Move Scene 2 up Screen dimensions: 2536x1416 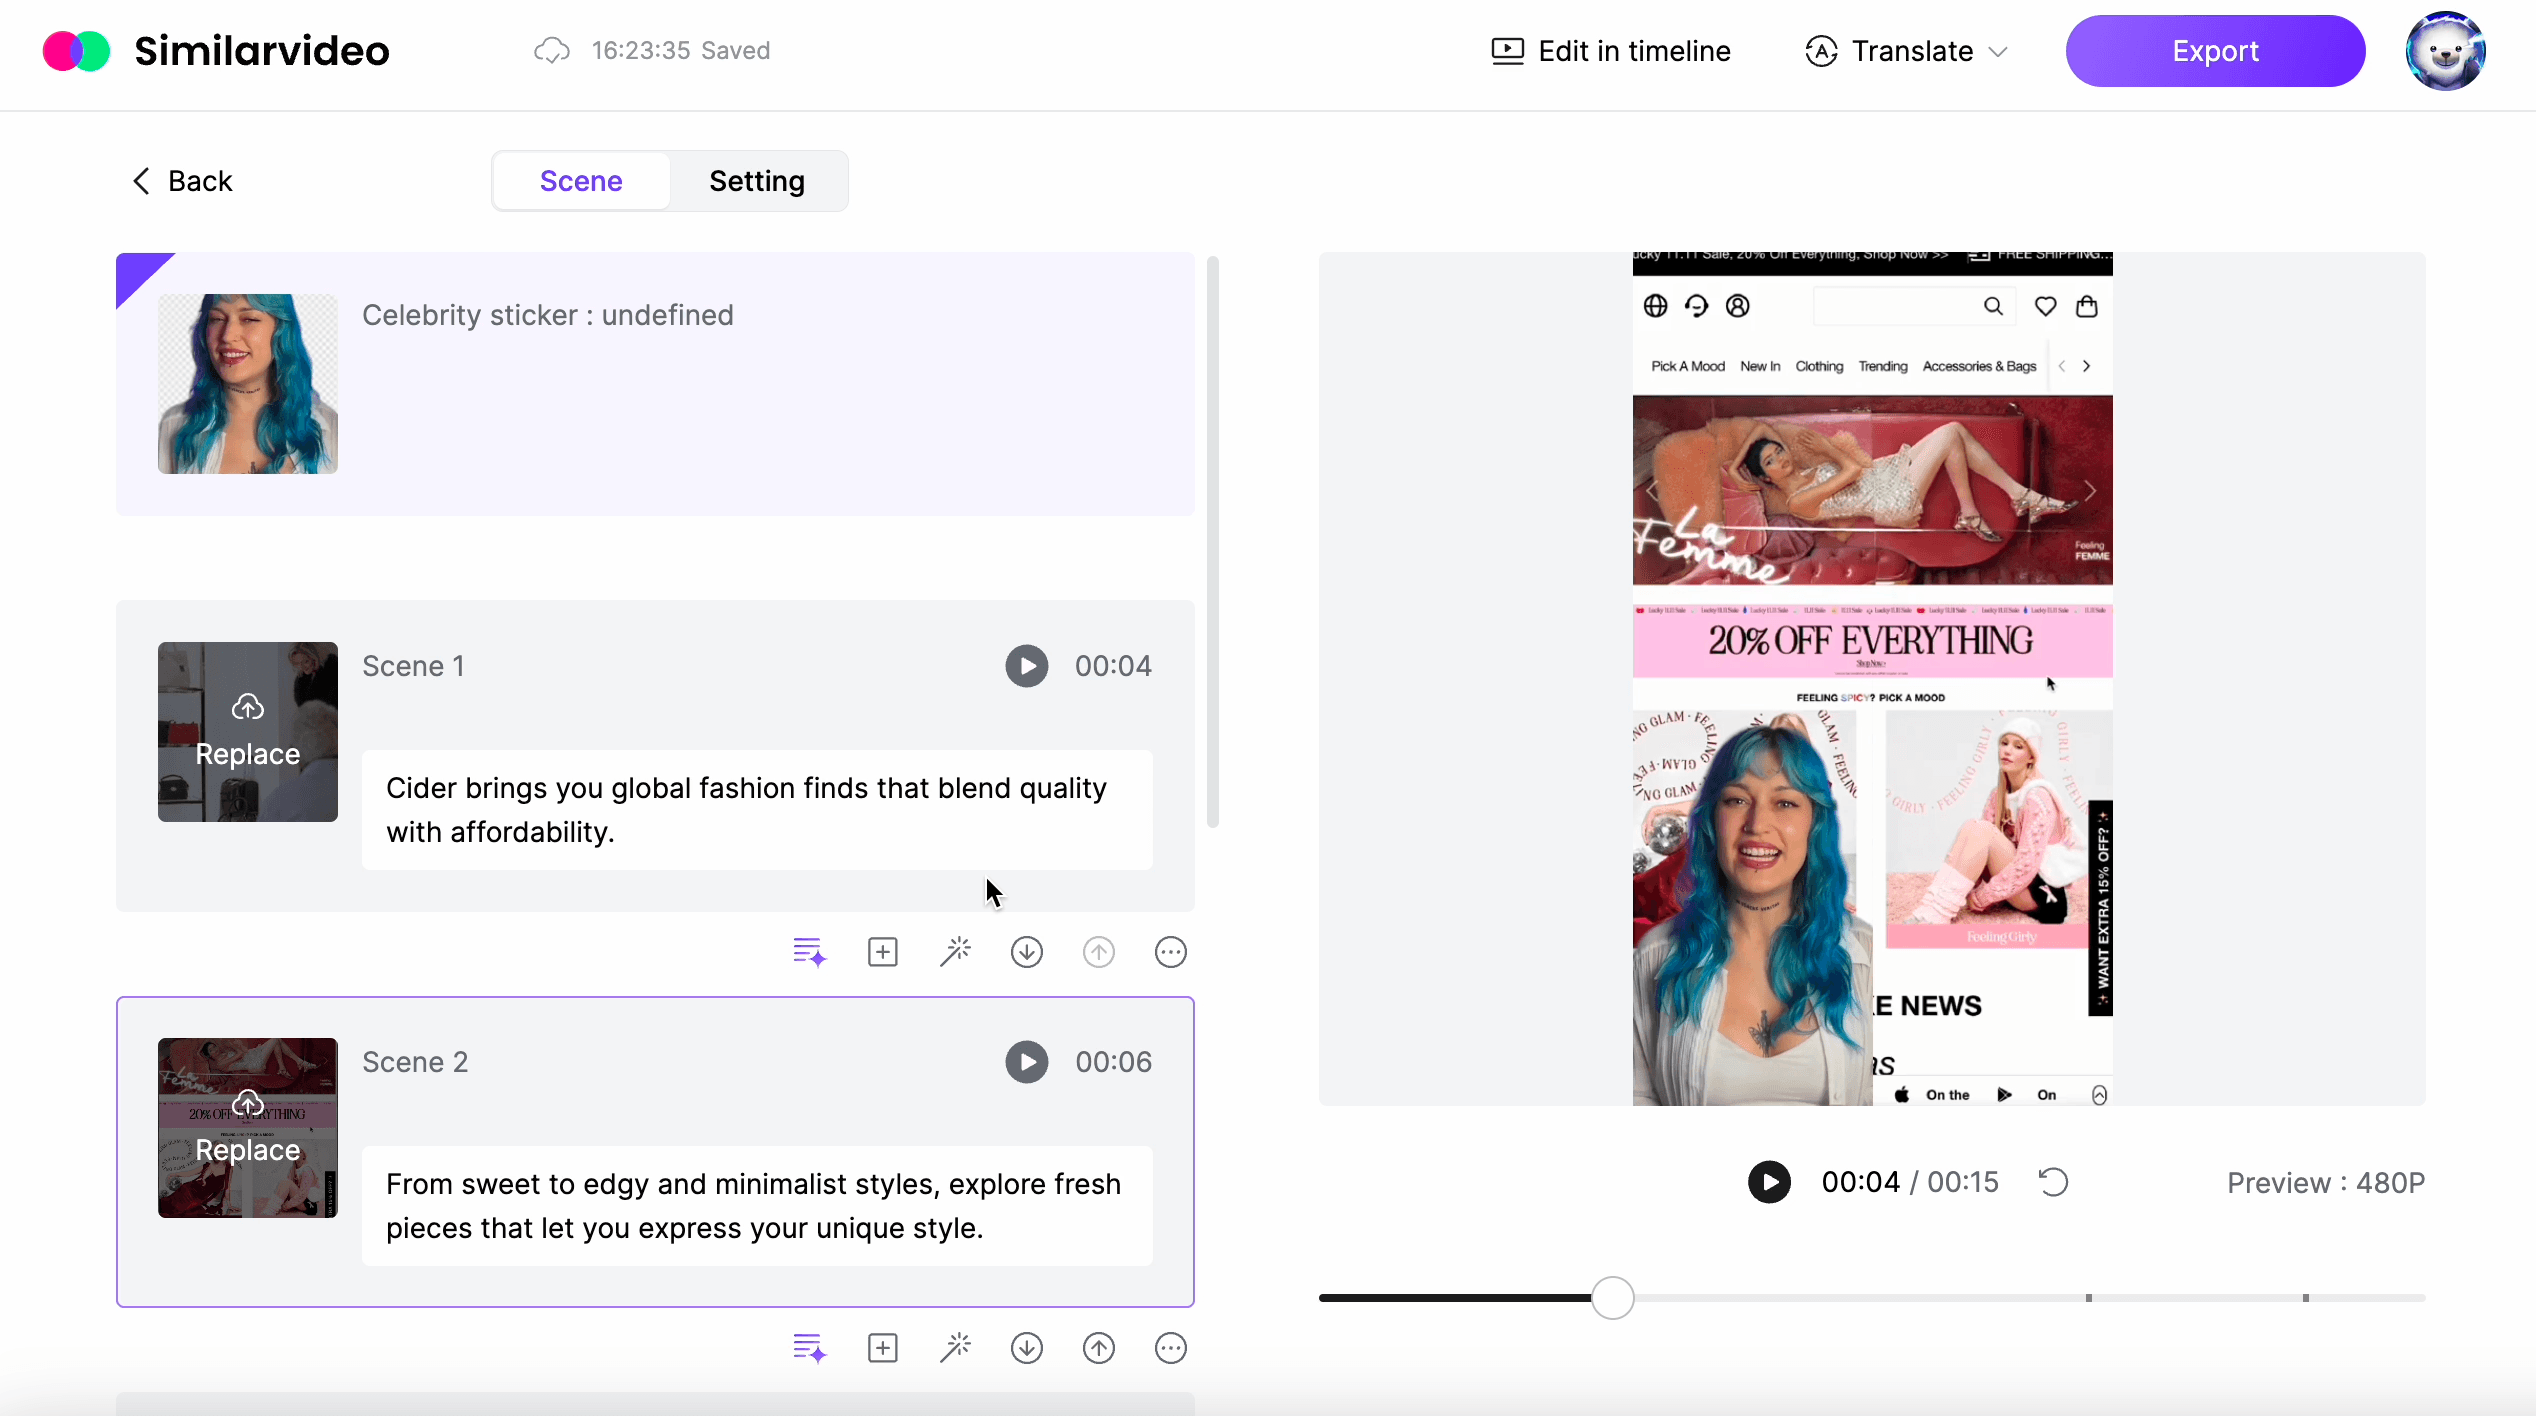1099,1348
